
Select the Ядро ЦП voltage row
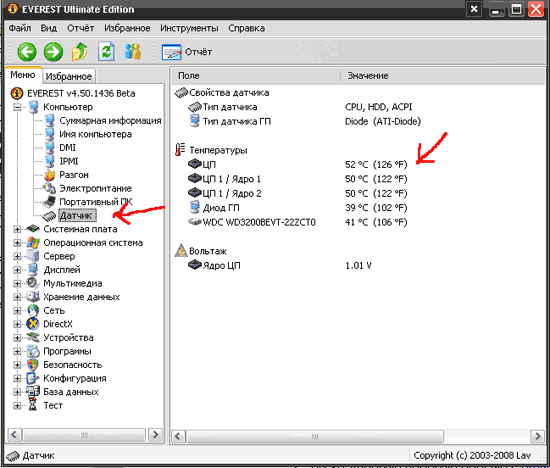214,265
